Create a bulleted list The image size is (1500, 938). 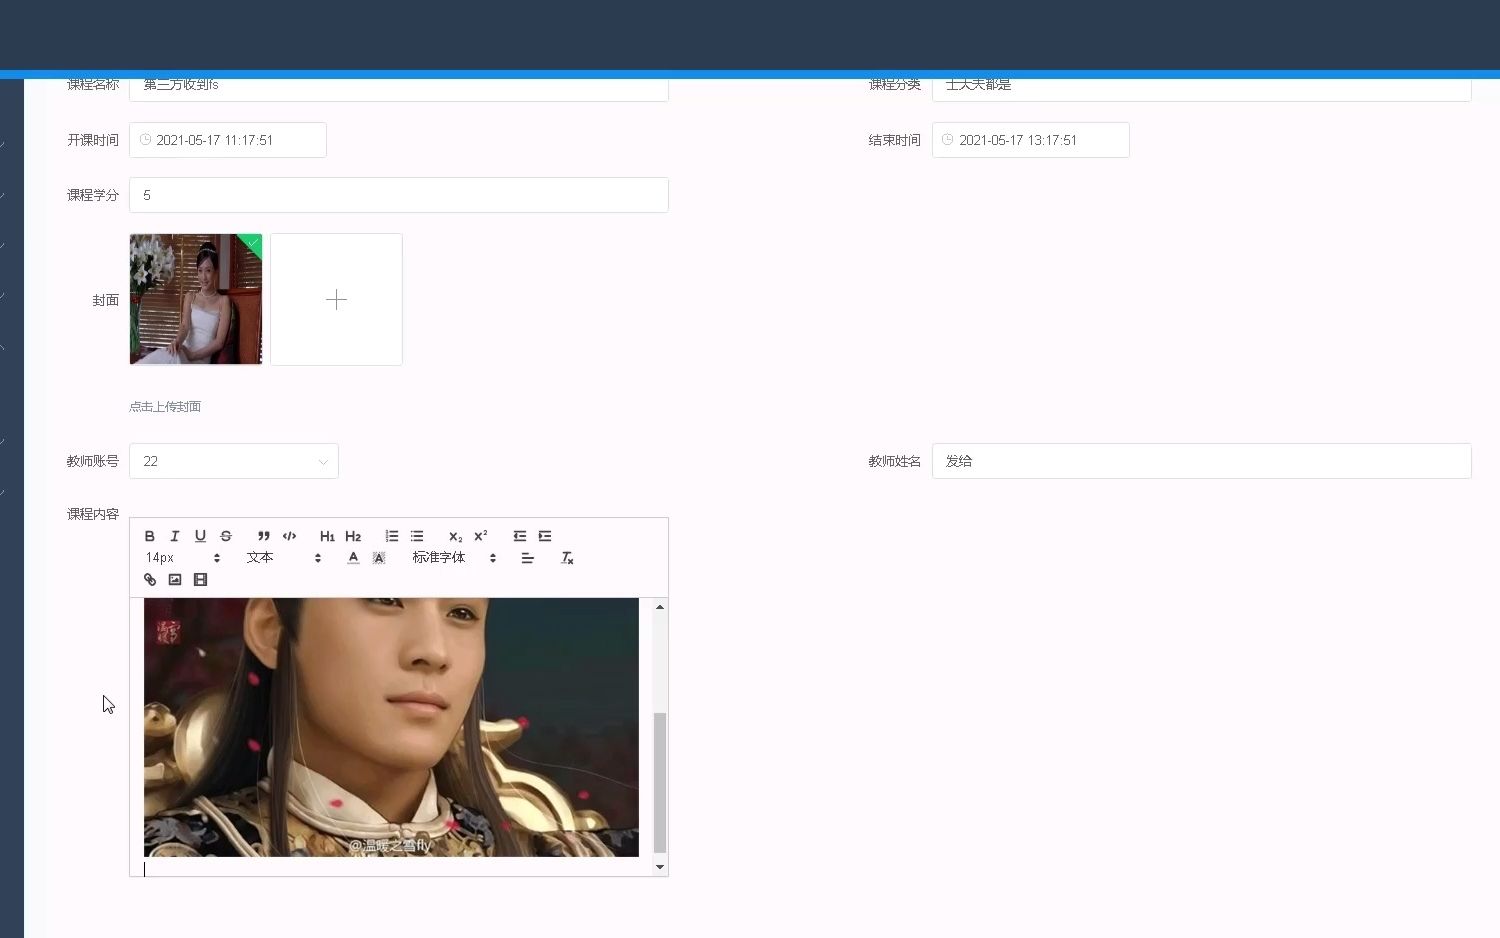(x=417, y=536)
